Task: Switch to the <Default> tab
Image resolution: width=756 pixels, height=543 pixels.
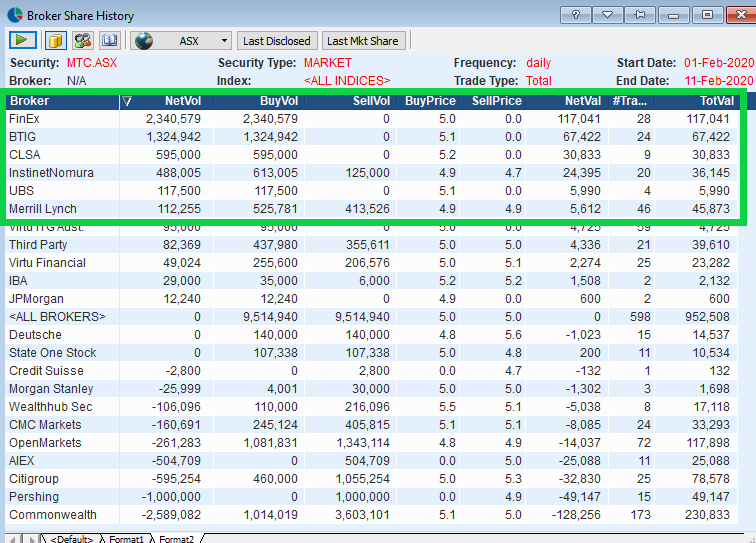Action: point(71,539)
